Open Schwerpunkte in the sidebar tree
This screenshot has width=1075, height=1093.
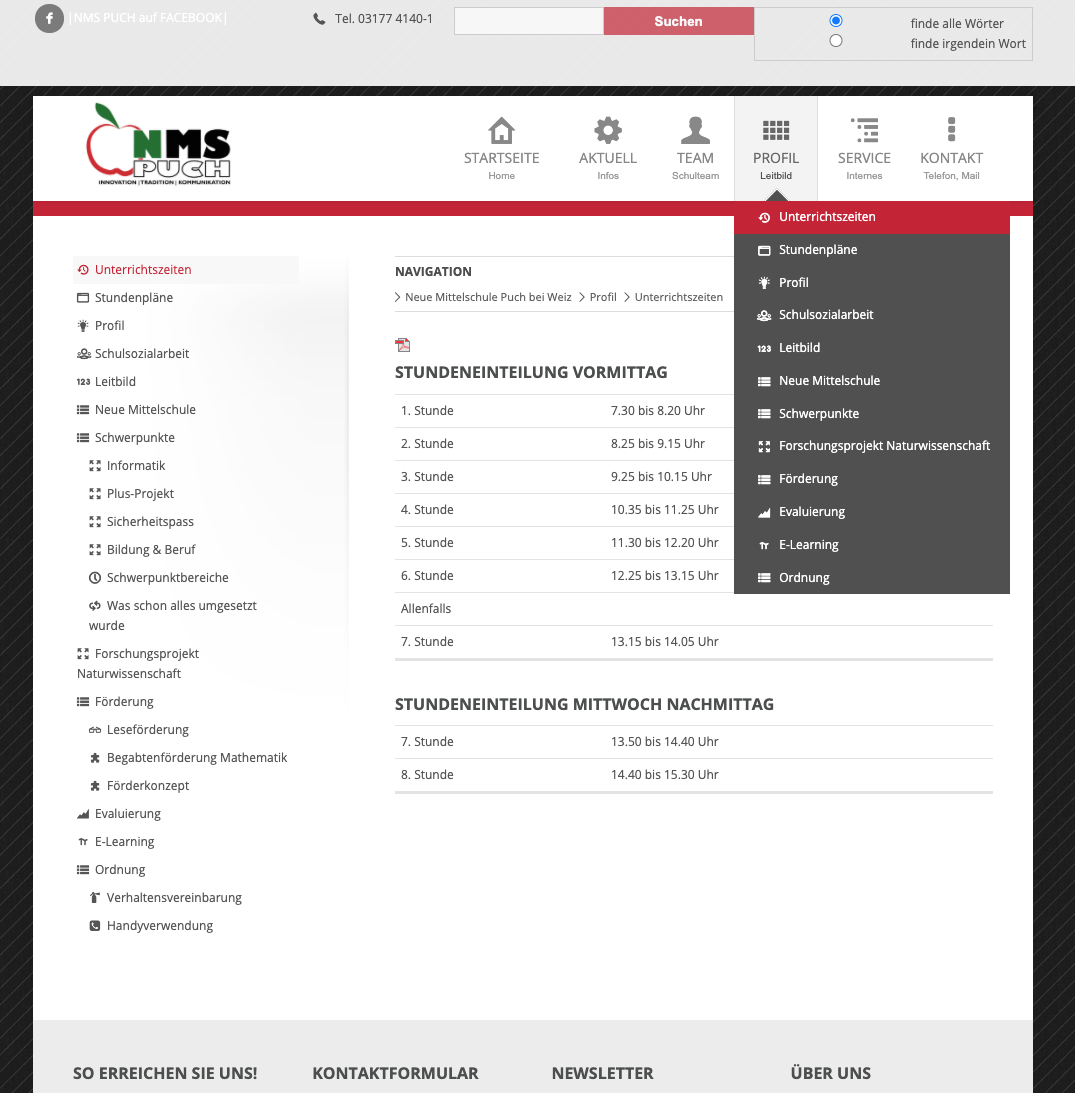[x=135, y=438]
